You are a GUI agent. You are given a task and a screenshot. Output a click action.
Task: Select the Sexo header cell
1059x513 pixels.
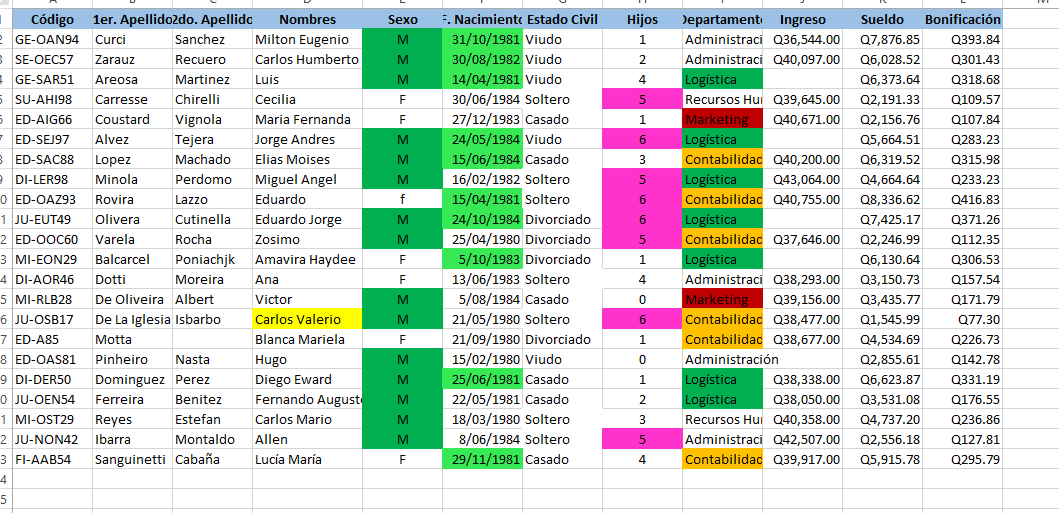coord(403,19)
